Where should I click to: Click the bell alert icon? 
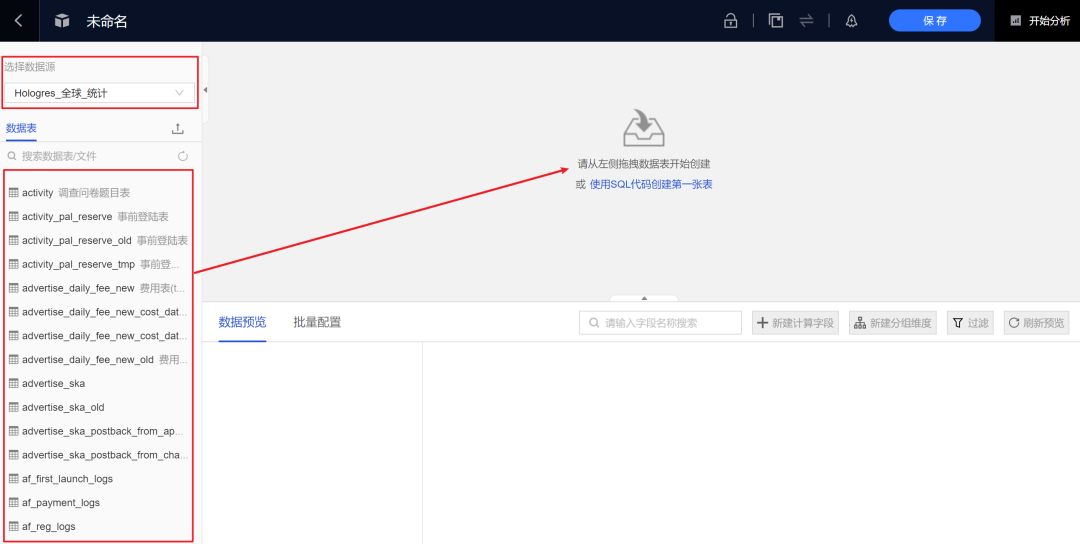coord(852,21)
